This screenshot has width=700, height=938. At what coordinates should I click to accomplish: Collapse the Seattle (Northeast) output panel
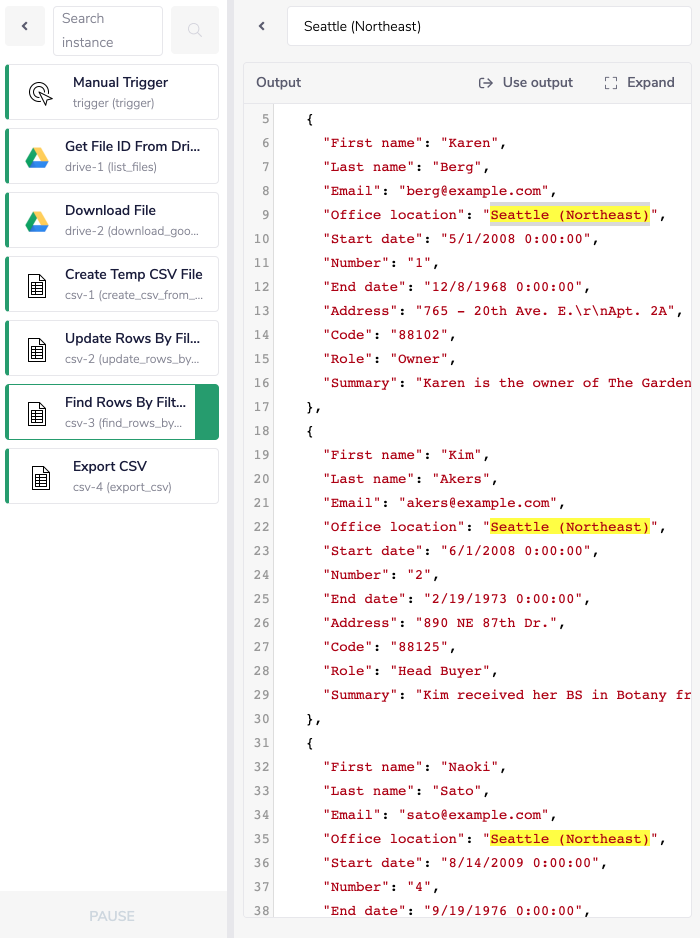click(x=260, y=27)
